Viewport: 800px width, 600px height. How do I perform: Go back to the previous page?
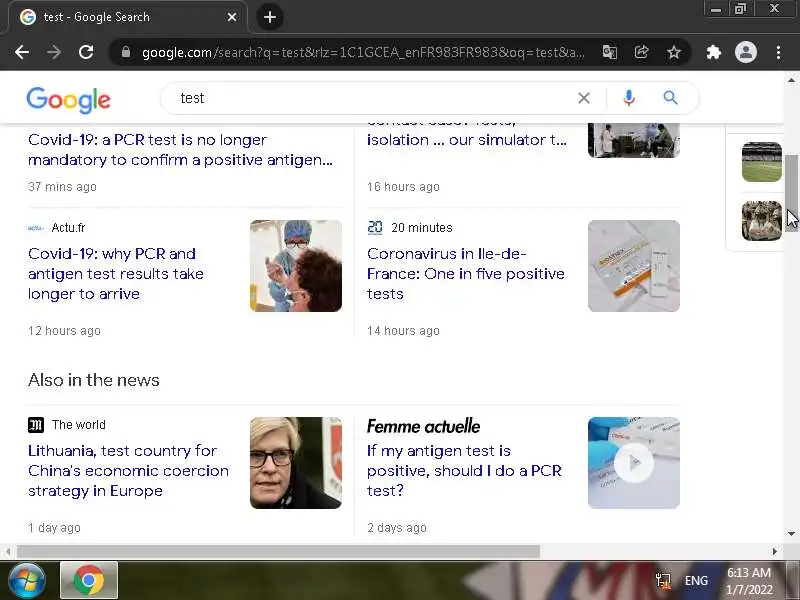[22, 52]
